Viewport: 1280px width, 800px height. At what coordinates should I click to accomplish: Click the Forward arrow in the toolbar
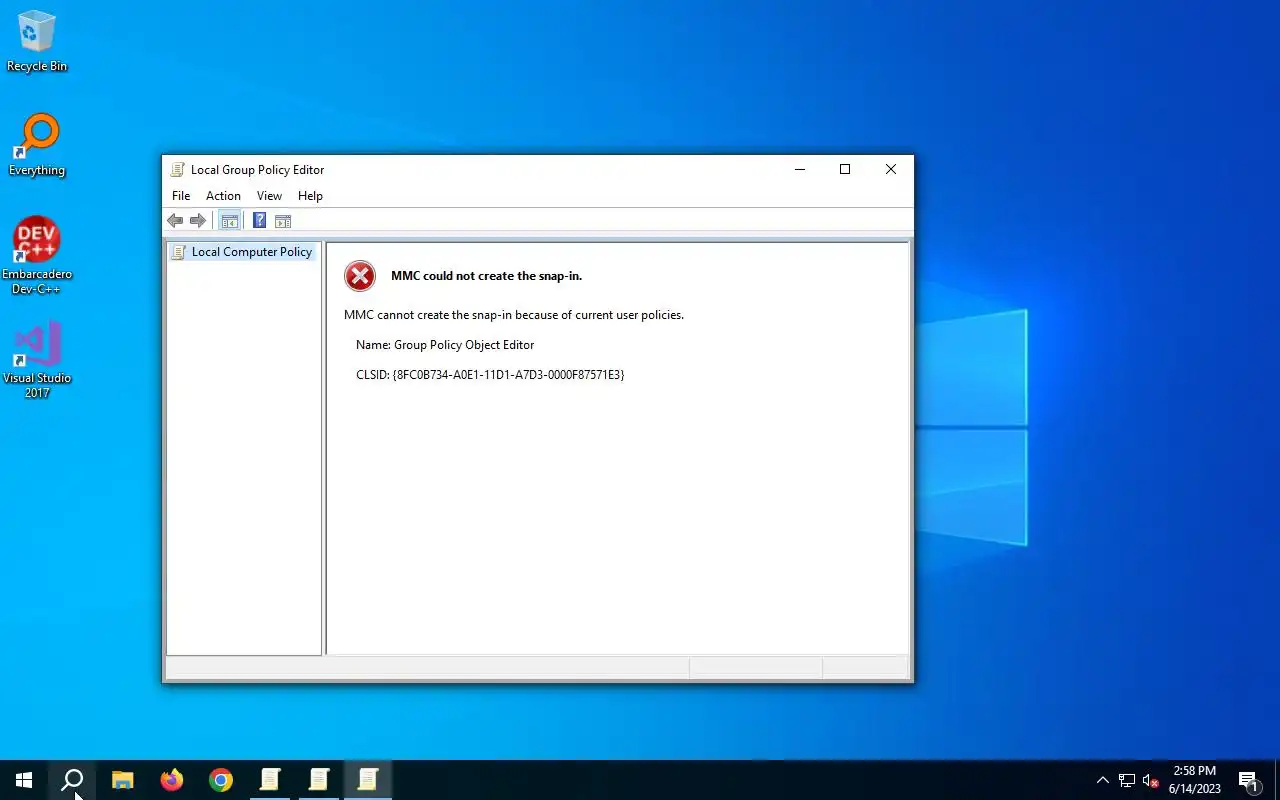[198, 221]
